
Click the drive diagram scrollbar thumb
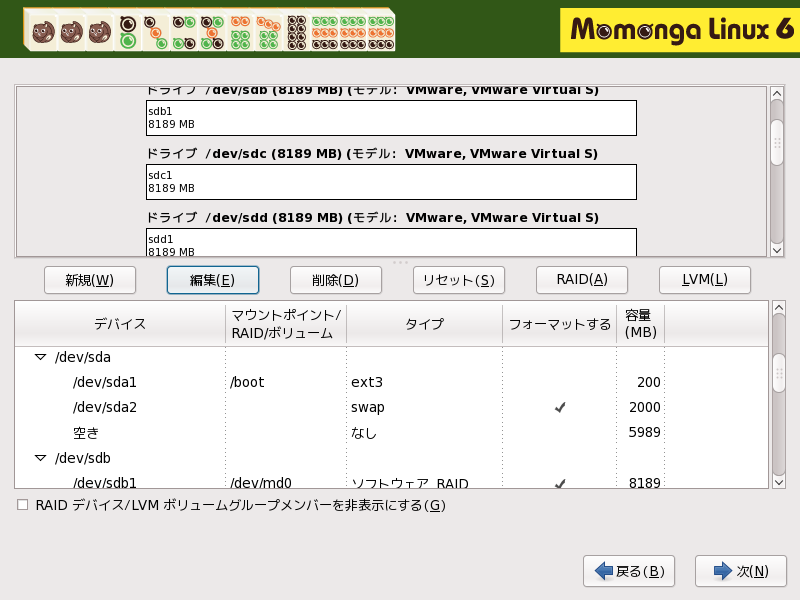coord(777,143)
